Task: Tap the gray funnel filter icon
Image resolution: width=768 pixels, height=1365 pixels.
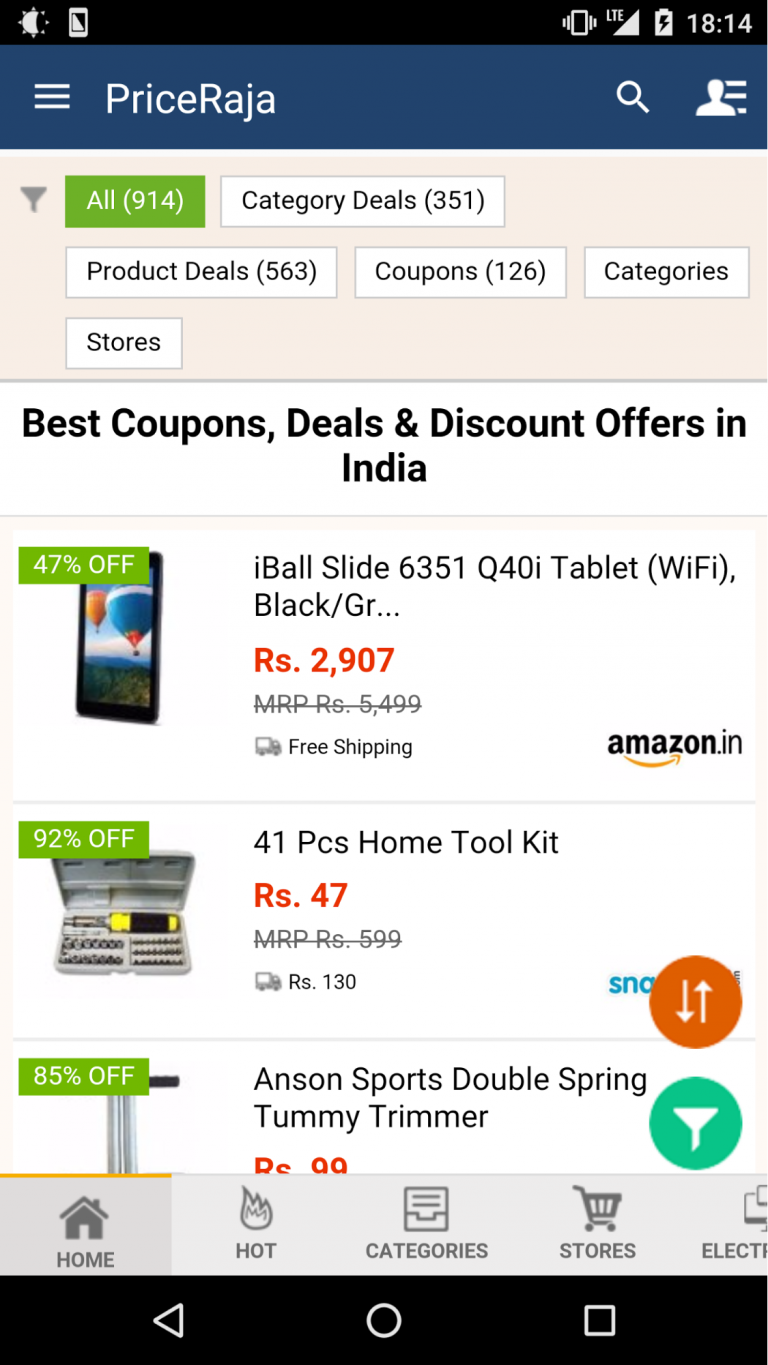Action: 34,200
